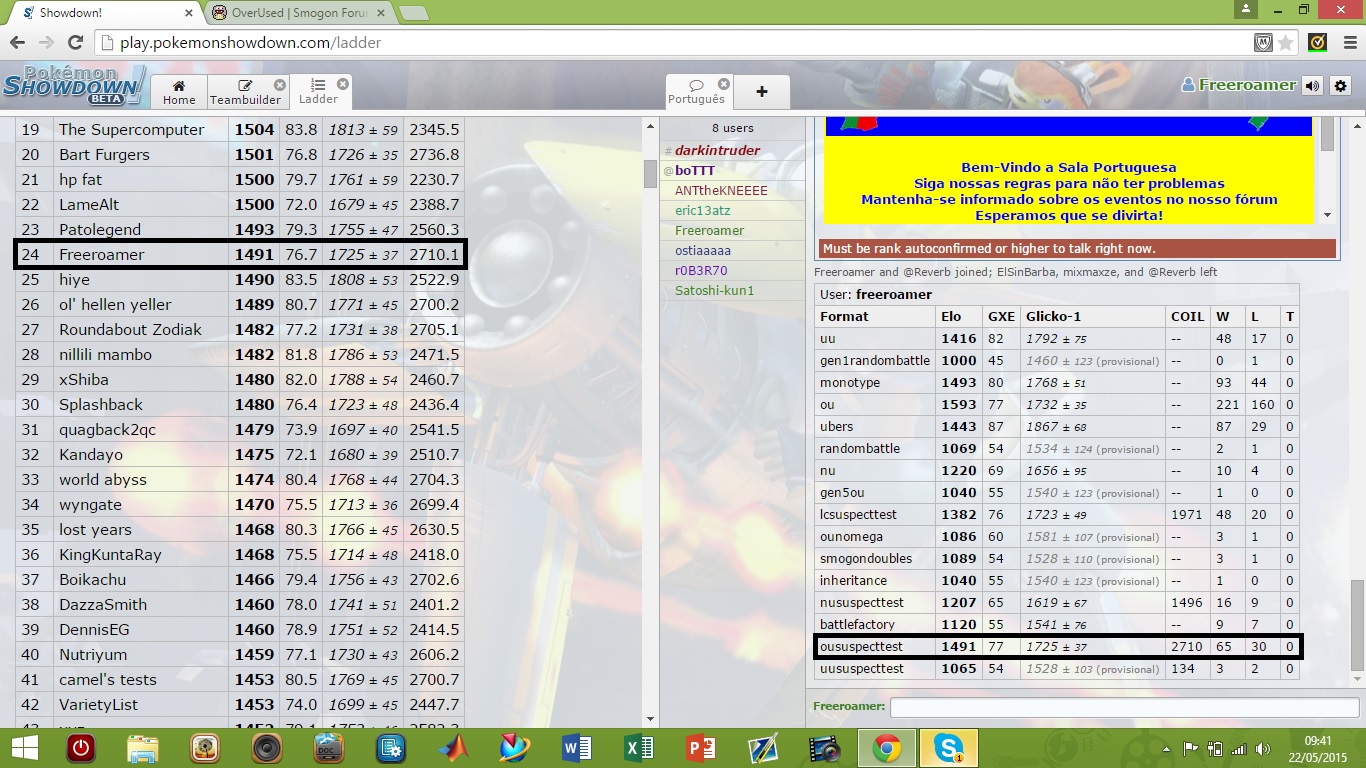Reload the Pokemon Showdown page

pos(75,43)
